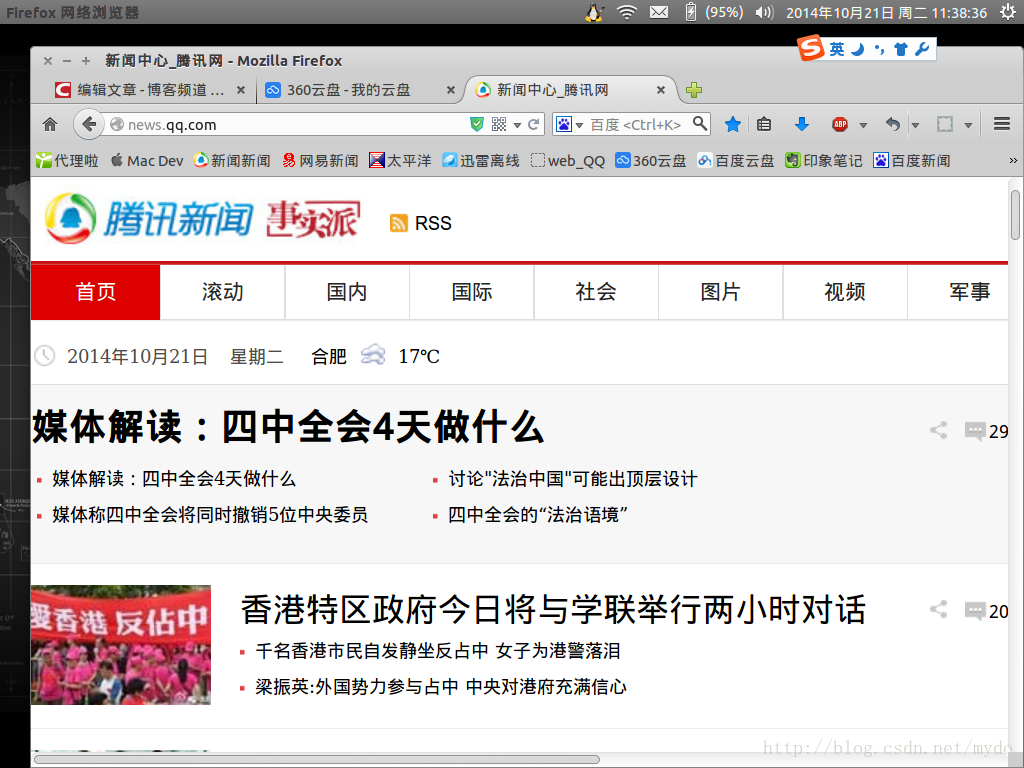Screen dimensions: 1024x768
Task: Click the Hong Kong protest thumbnail image
Action: pos(121,645)
